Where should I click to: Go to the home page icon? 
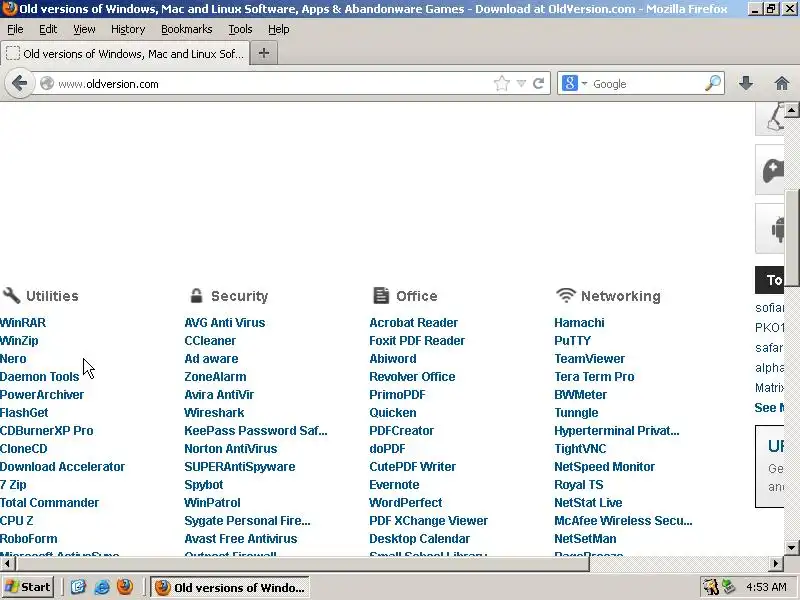click(x=781, y=83)
